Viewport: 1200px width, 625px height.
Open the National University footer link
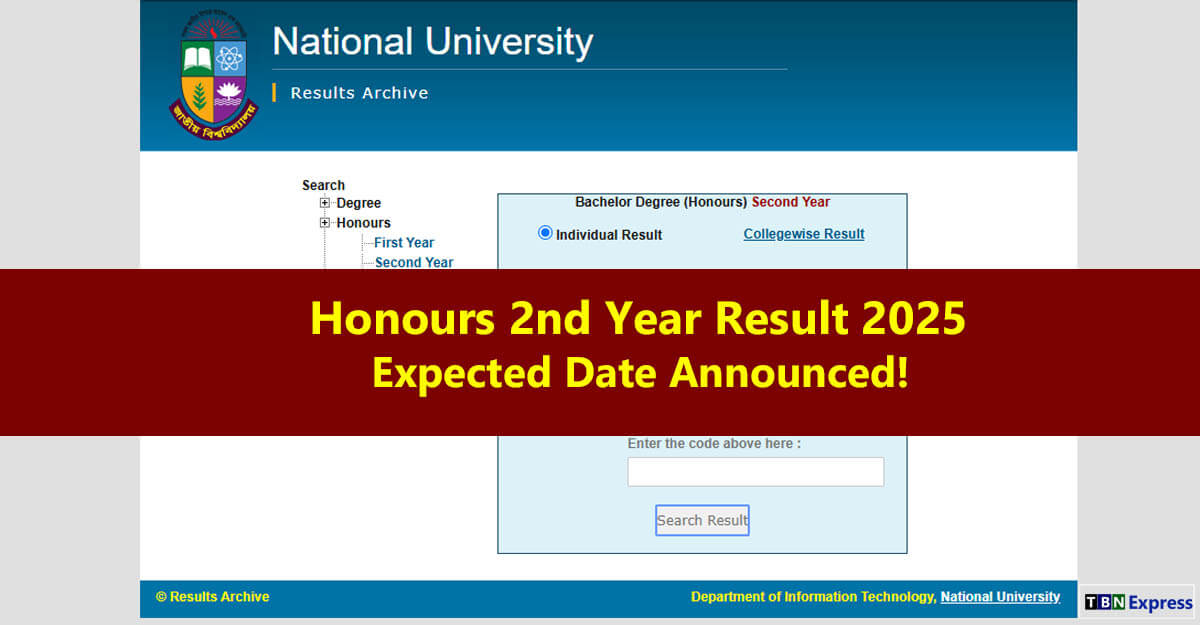tap(1000, 597)
